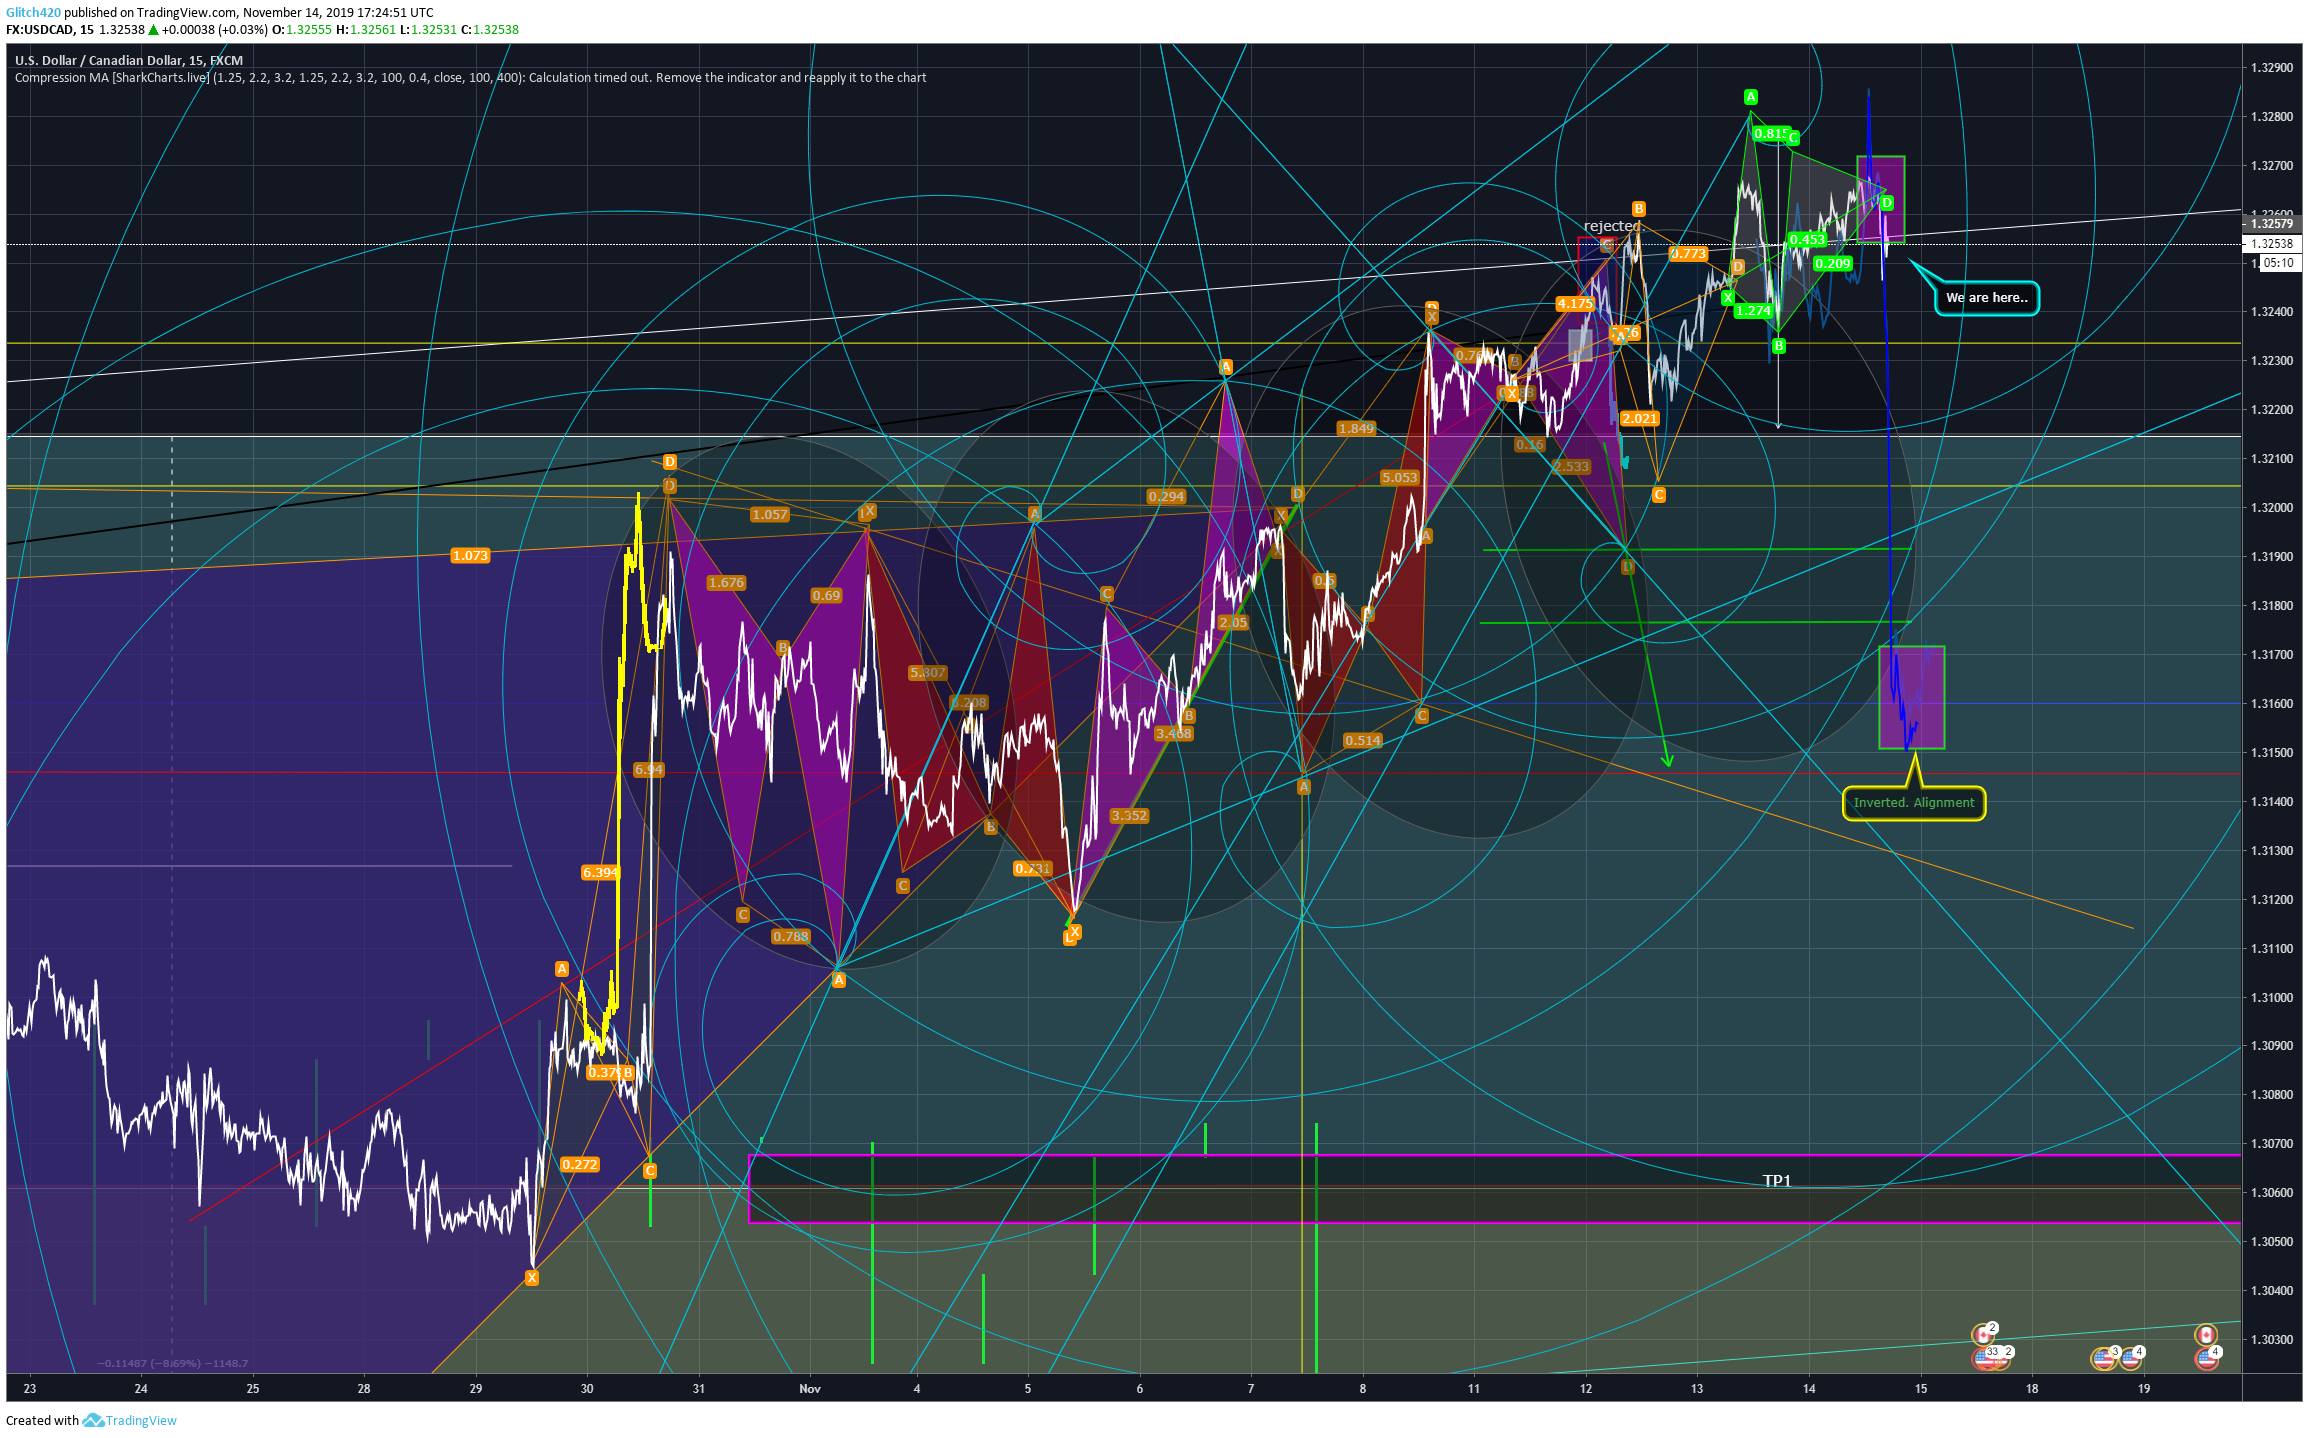Open the Glitch420 author profile link

click(x=33, y=12)
